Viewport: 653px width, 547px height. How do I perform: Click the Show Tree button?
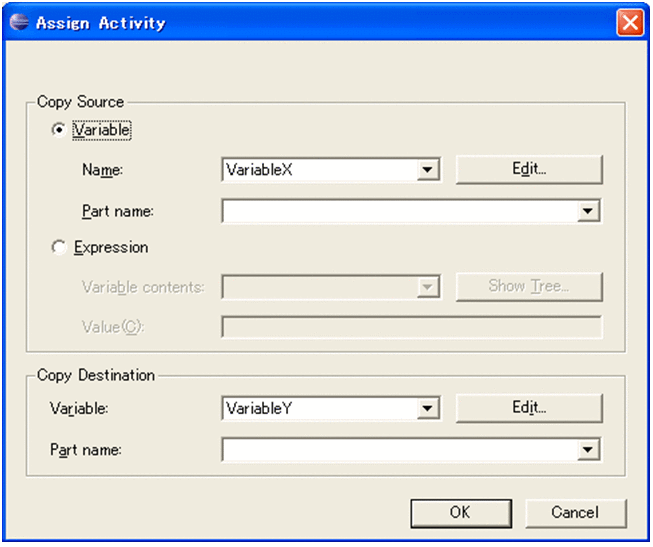click(529, 287)
